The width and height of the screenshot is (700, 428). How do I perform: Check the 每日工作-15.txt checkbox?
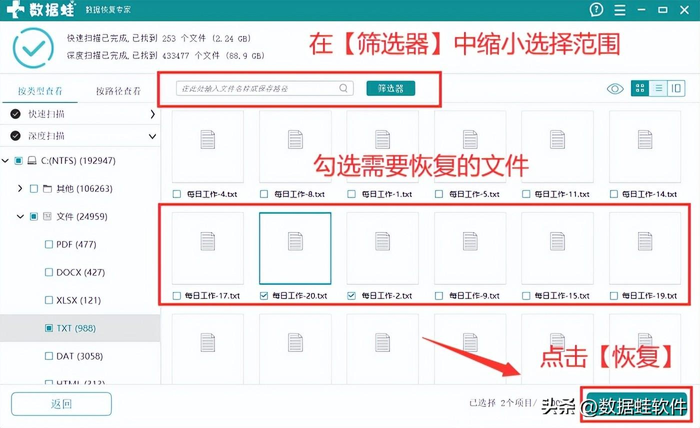tap(526, 295)
